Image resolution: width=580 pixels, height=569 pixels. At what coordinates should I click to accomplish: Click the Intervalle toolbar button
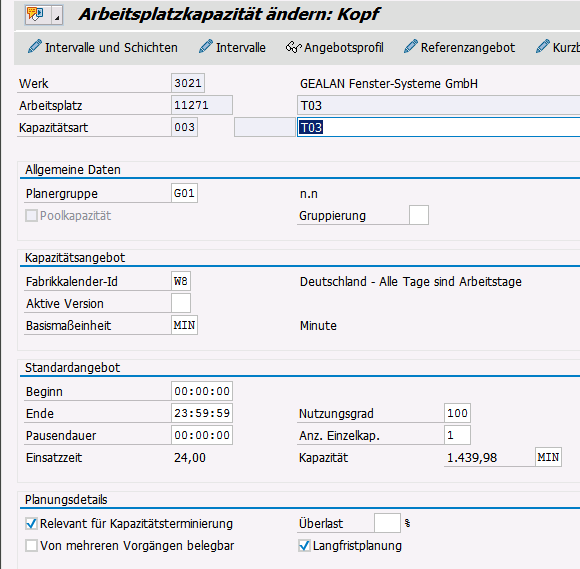tap(232, 48)
